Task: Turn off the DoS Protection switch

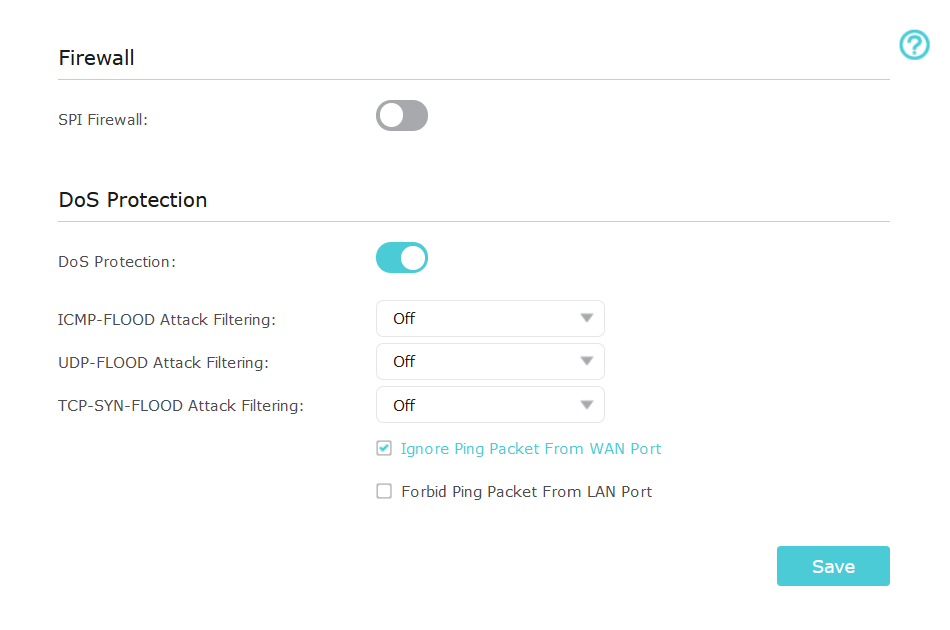Action: (x=401, y=258)
